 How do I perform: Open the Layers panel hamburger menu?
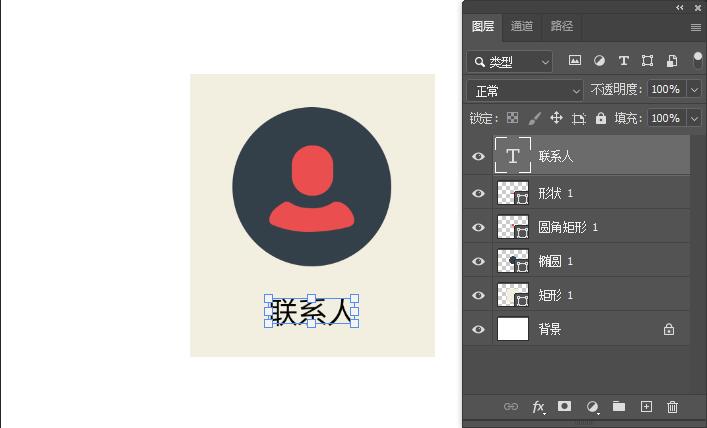[696, 28]
